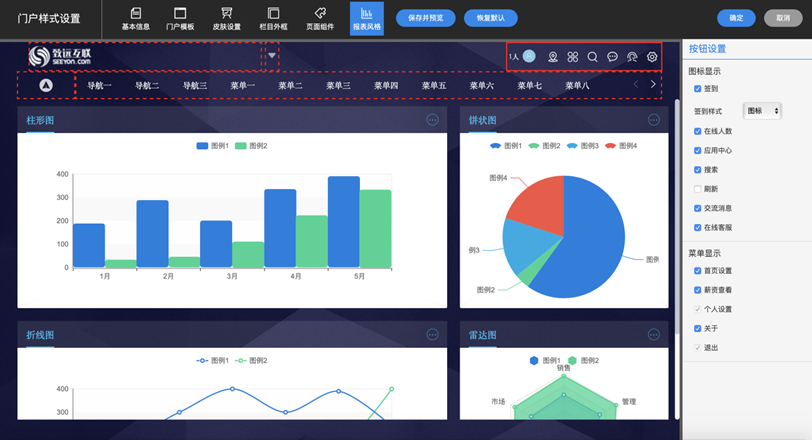Open the chat message bubble icon

tap(612, 57)
